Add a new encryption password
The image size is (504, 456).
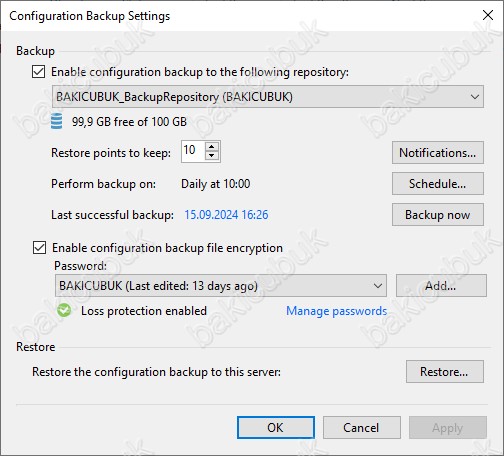click(x=441, y=286)
